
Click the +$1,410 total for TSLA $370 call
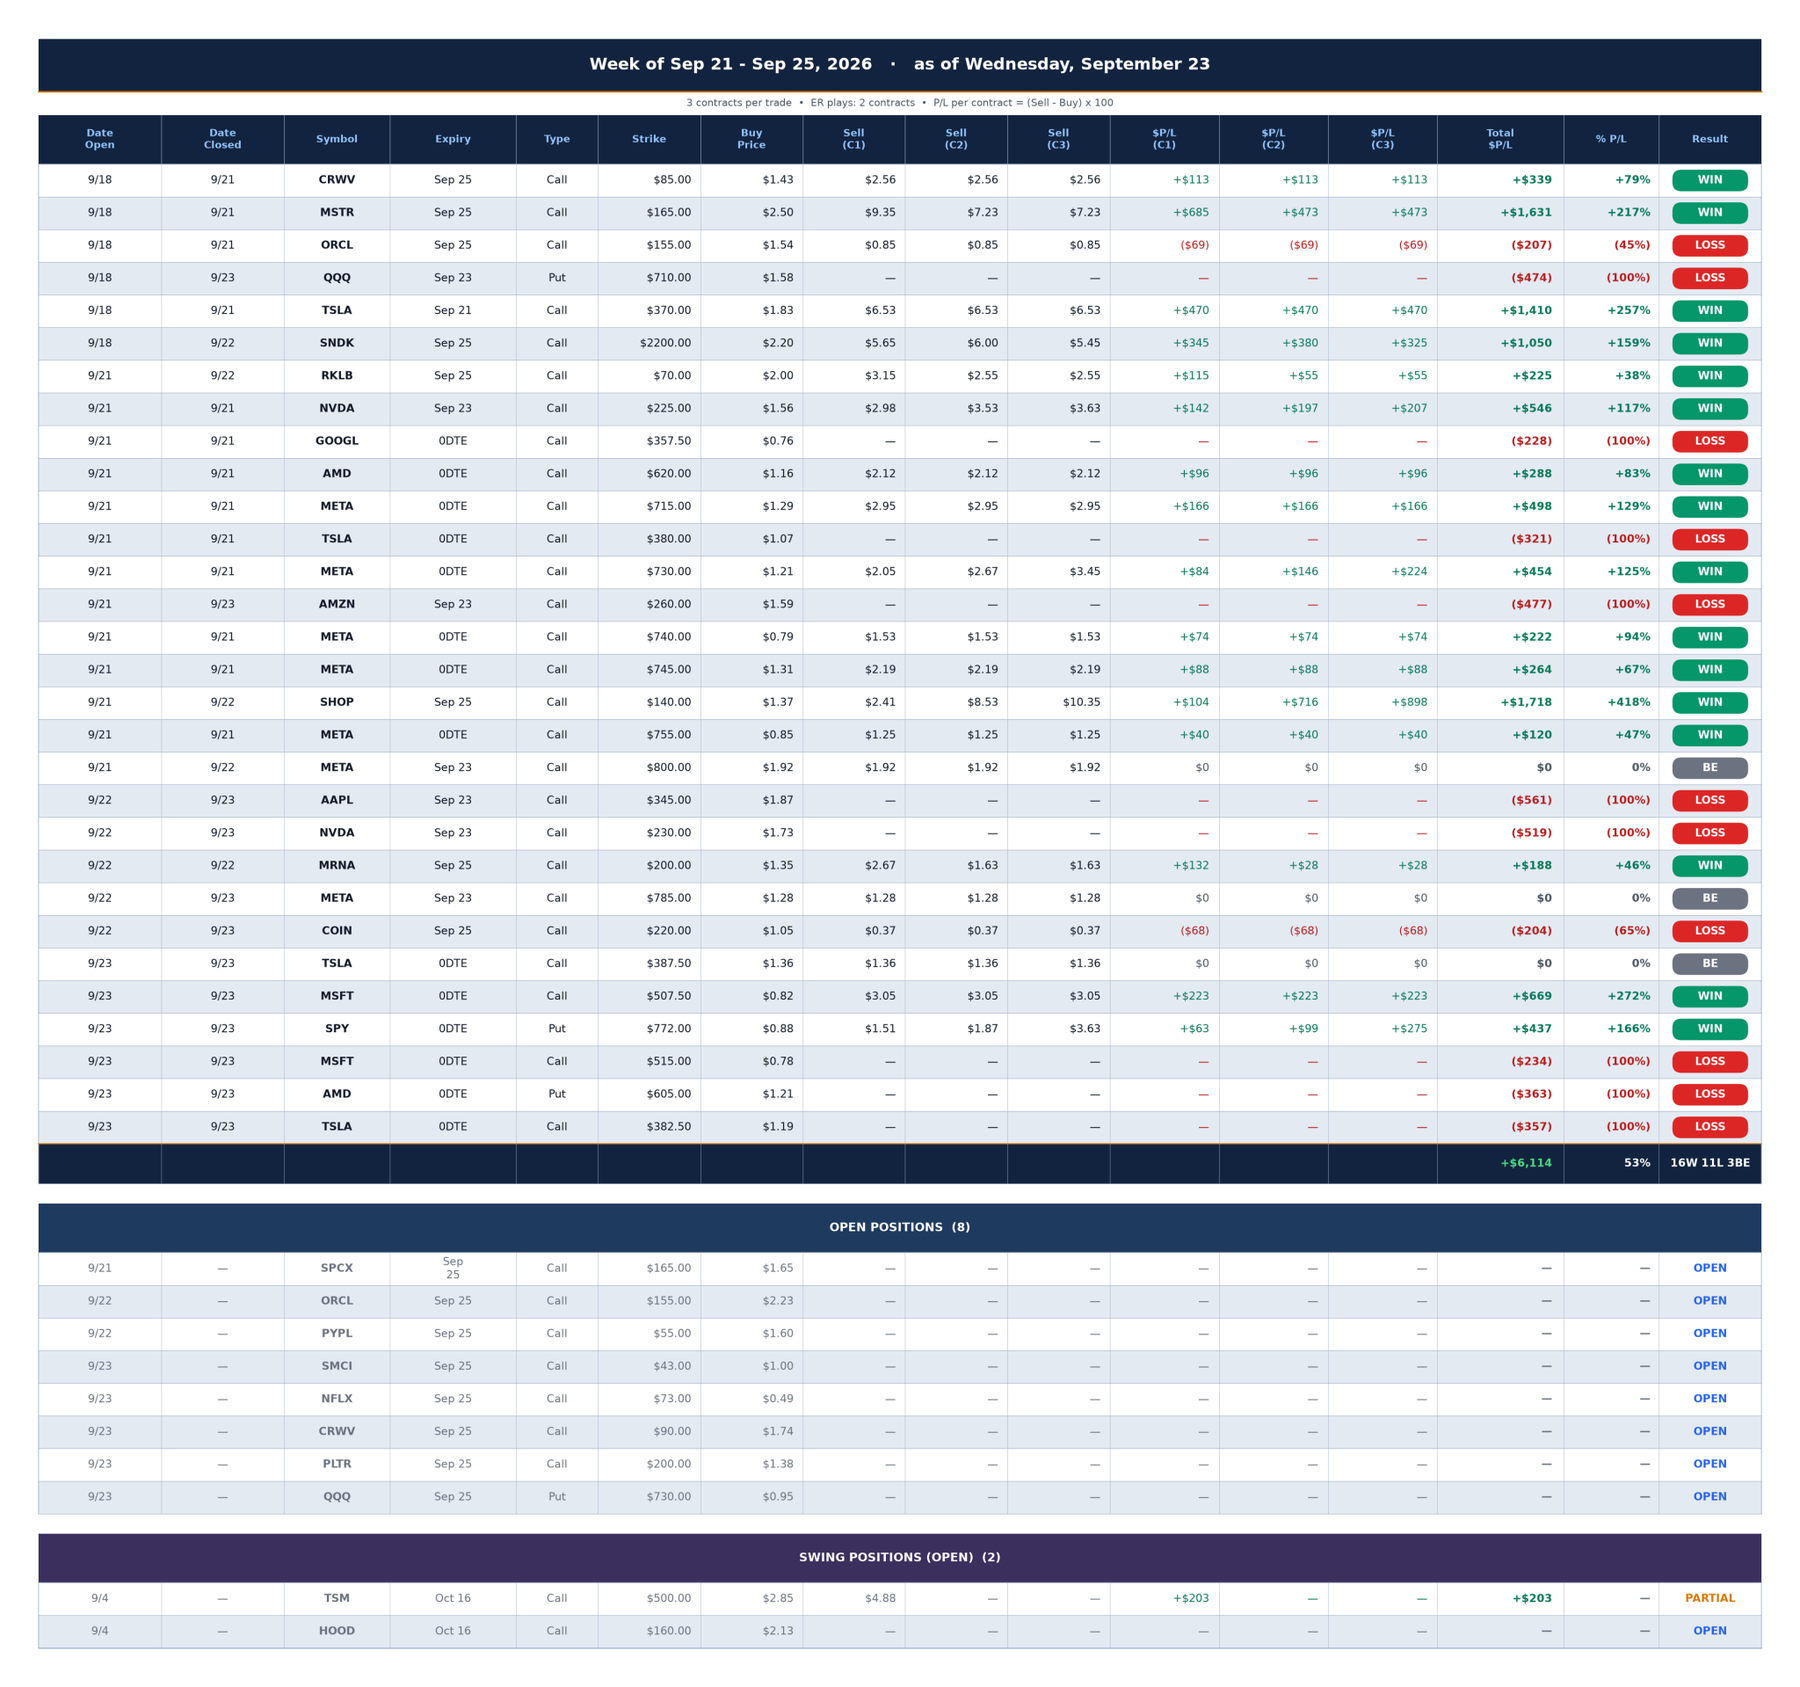pos(1526,311)
